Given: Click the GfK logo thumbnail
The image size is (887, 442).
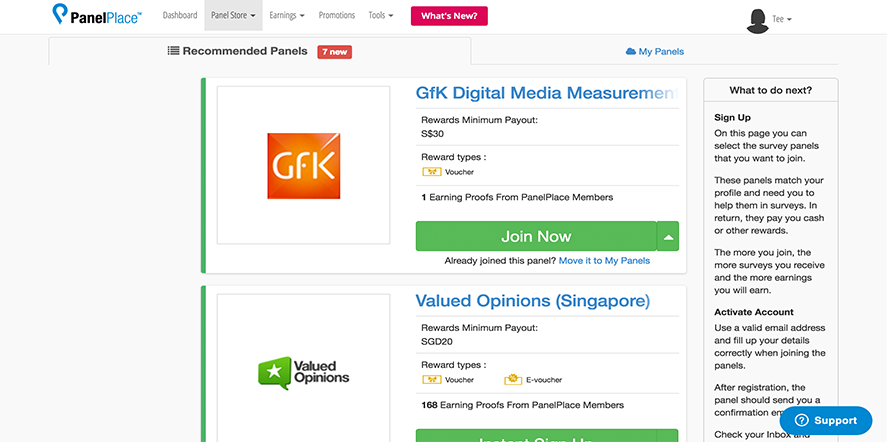Looking at the screenshot, I should coord(303,165).
